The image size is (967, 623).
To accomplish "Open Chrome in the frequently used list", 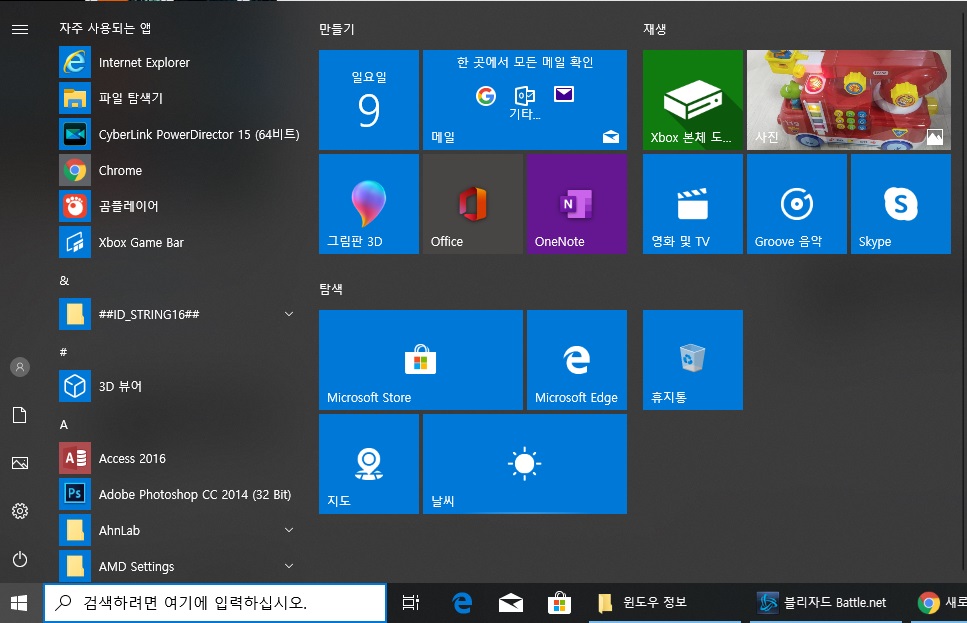I will point(179,170).
